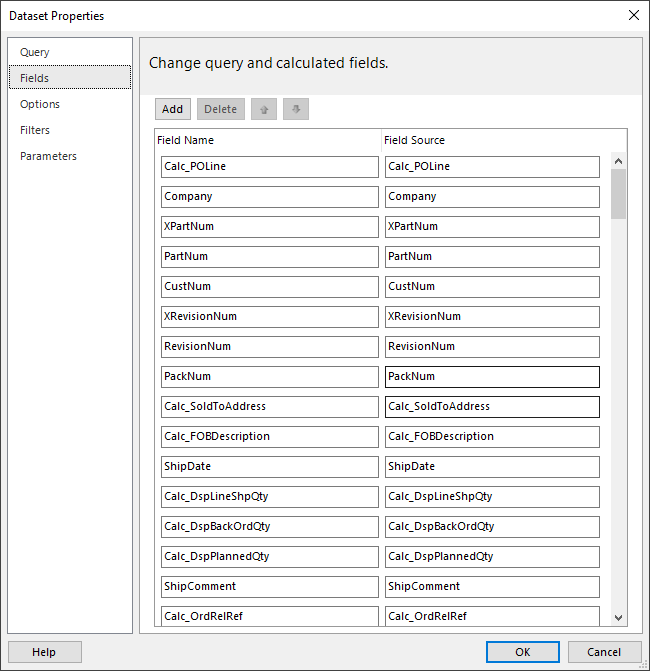This screenshot has height=671, width=650.
Task: Switch to the Options page
Action: 40,104
